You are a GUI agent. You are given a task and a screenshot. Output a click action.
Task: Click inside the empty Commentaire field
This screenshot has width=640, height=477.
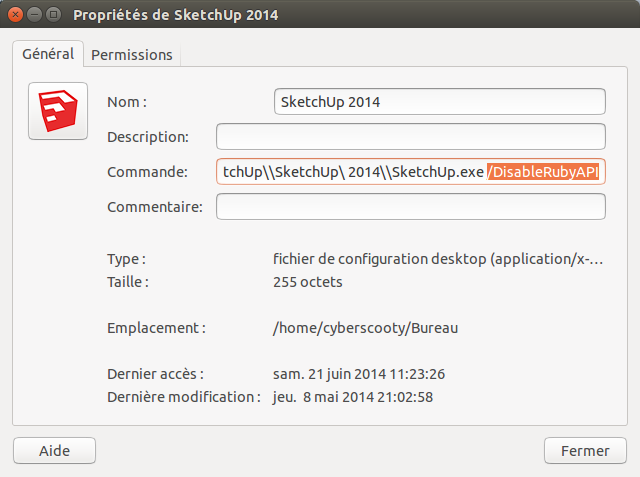(411, 207)
